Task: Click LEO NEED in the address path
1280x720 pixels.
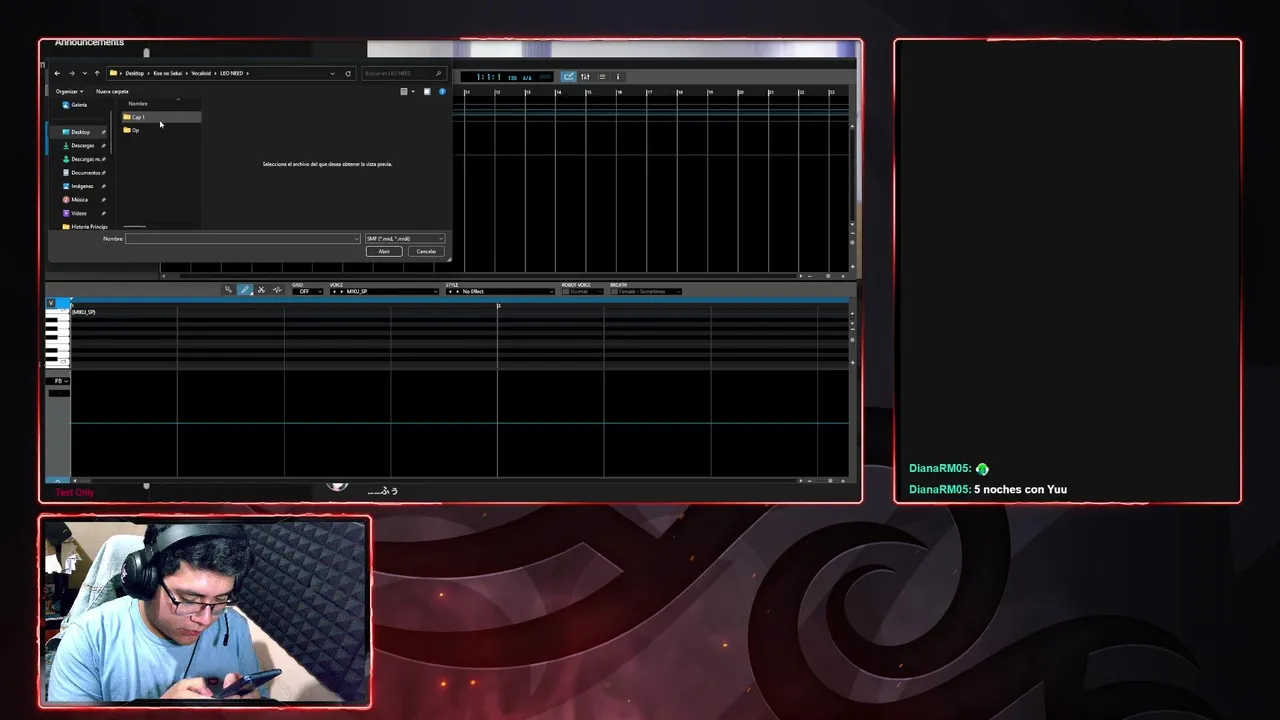Action: [232, 73]
